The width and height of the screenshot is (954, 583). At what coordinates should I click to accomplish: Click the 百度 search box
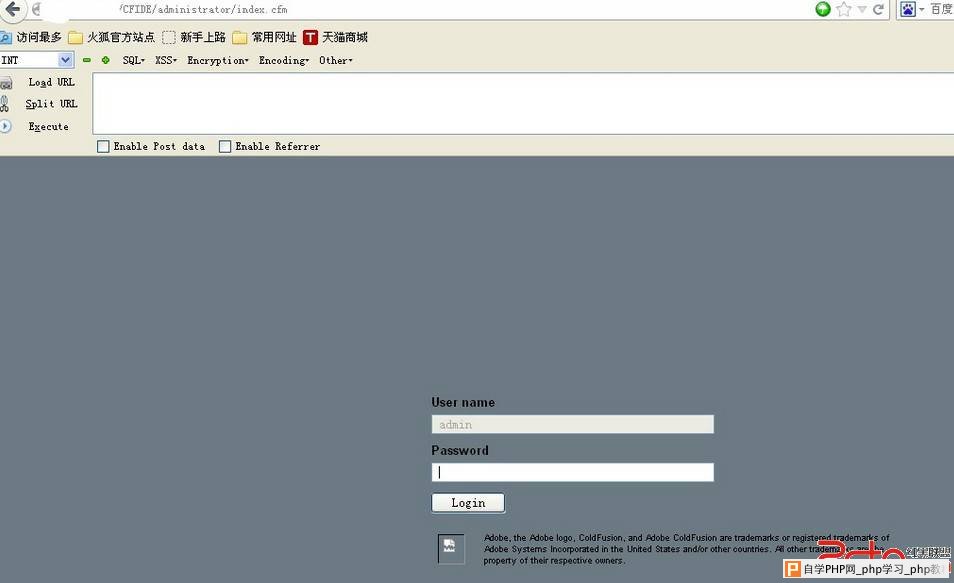(941, 9)
